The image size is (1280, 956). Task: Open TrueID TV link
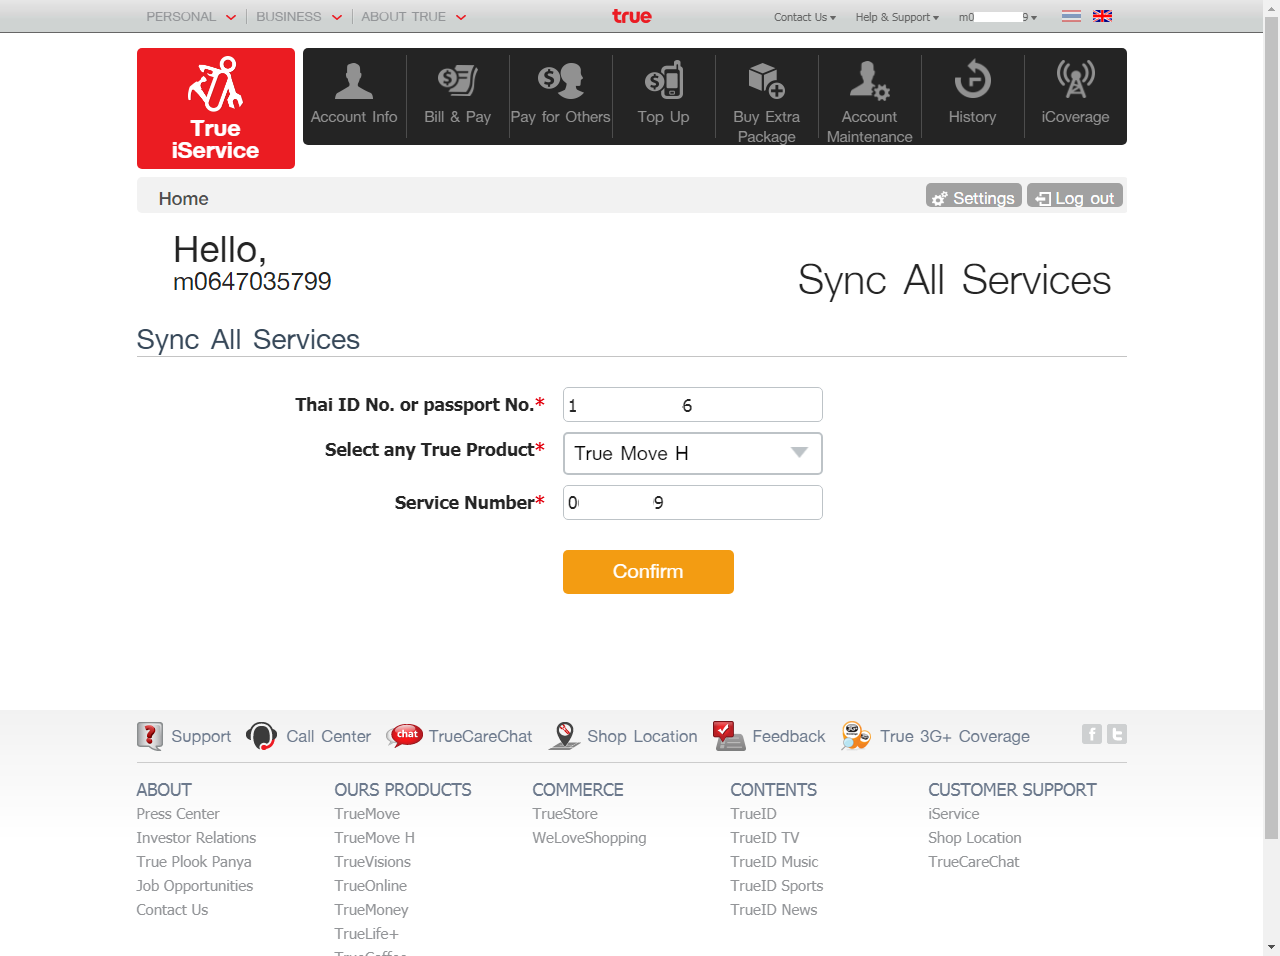click(765, 838)
